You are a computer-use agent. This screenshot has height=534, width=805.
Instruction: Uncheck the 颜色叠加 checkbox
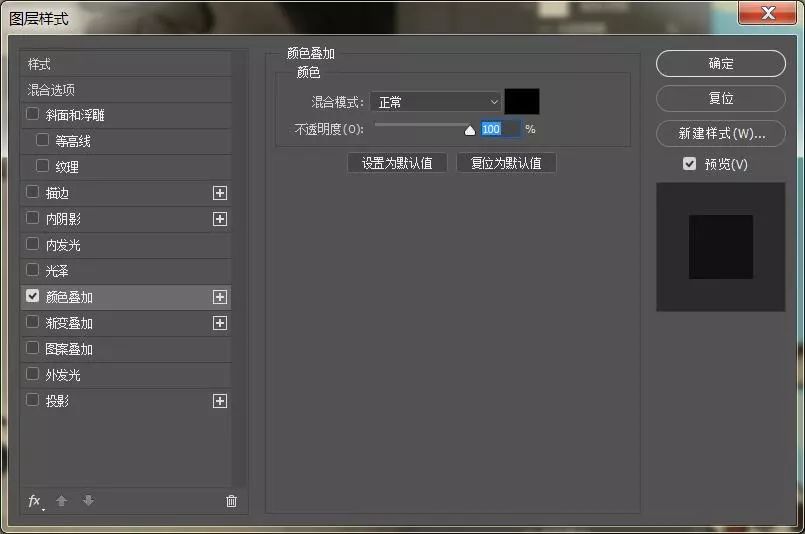(x=33, y=296)
